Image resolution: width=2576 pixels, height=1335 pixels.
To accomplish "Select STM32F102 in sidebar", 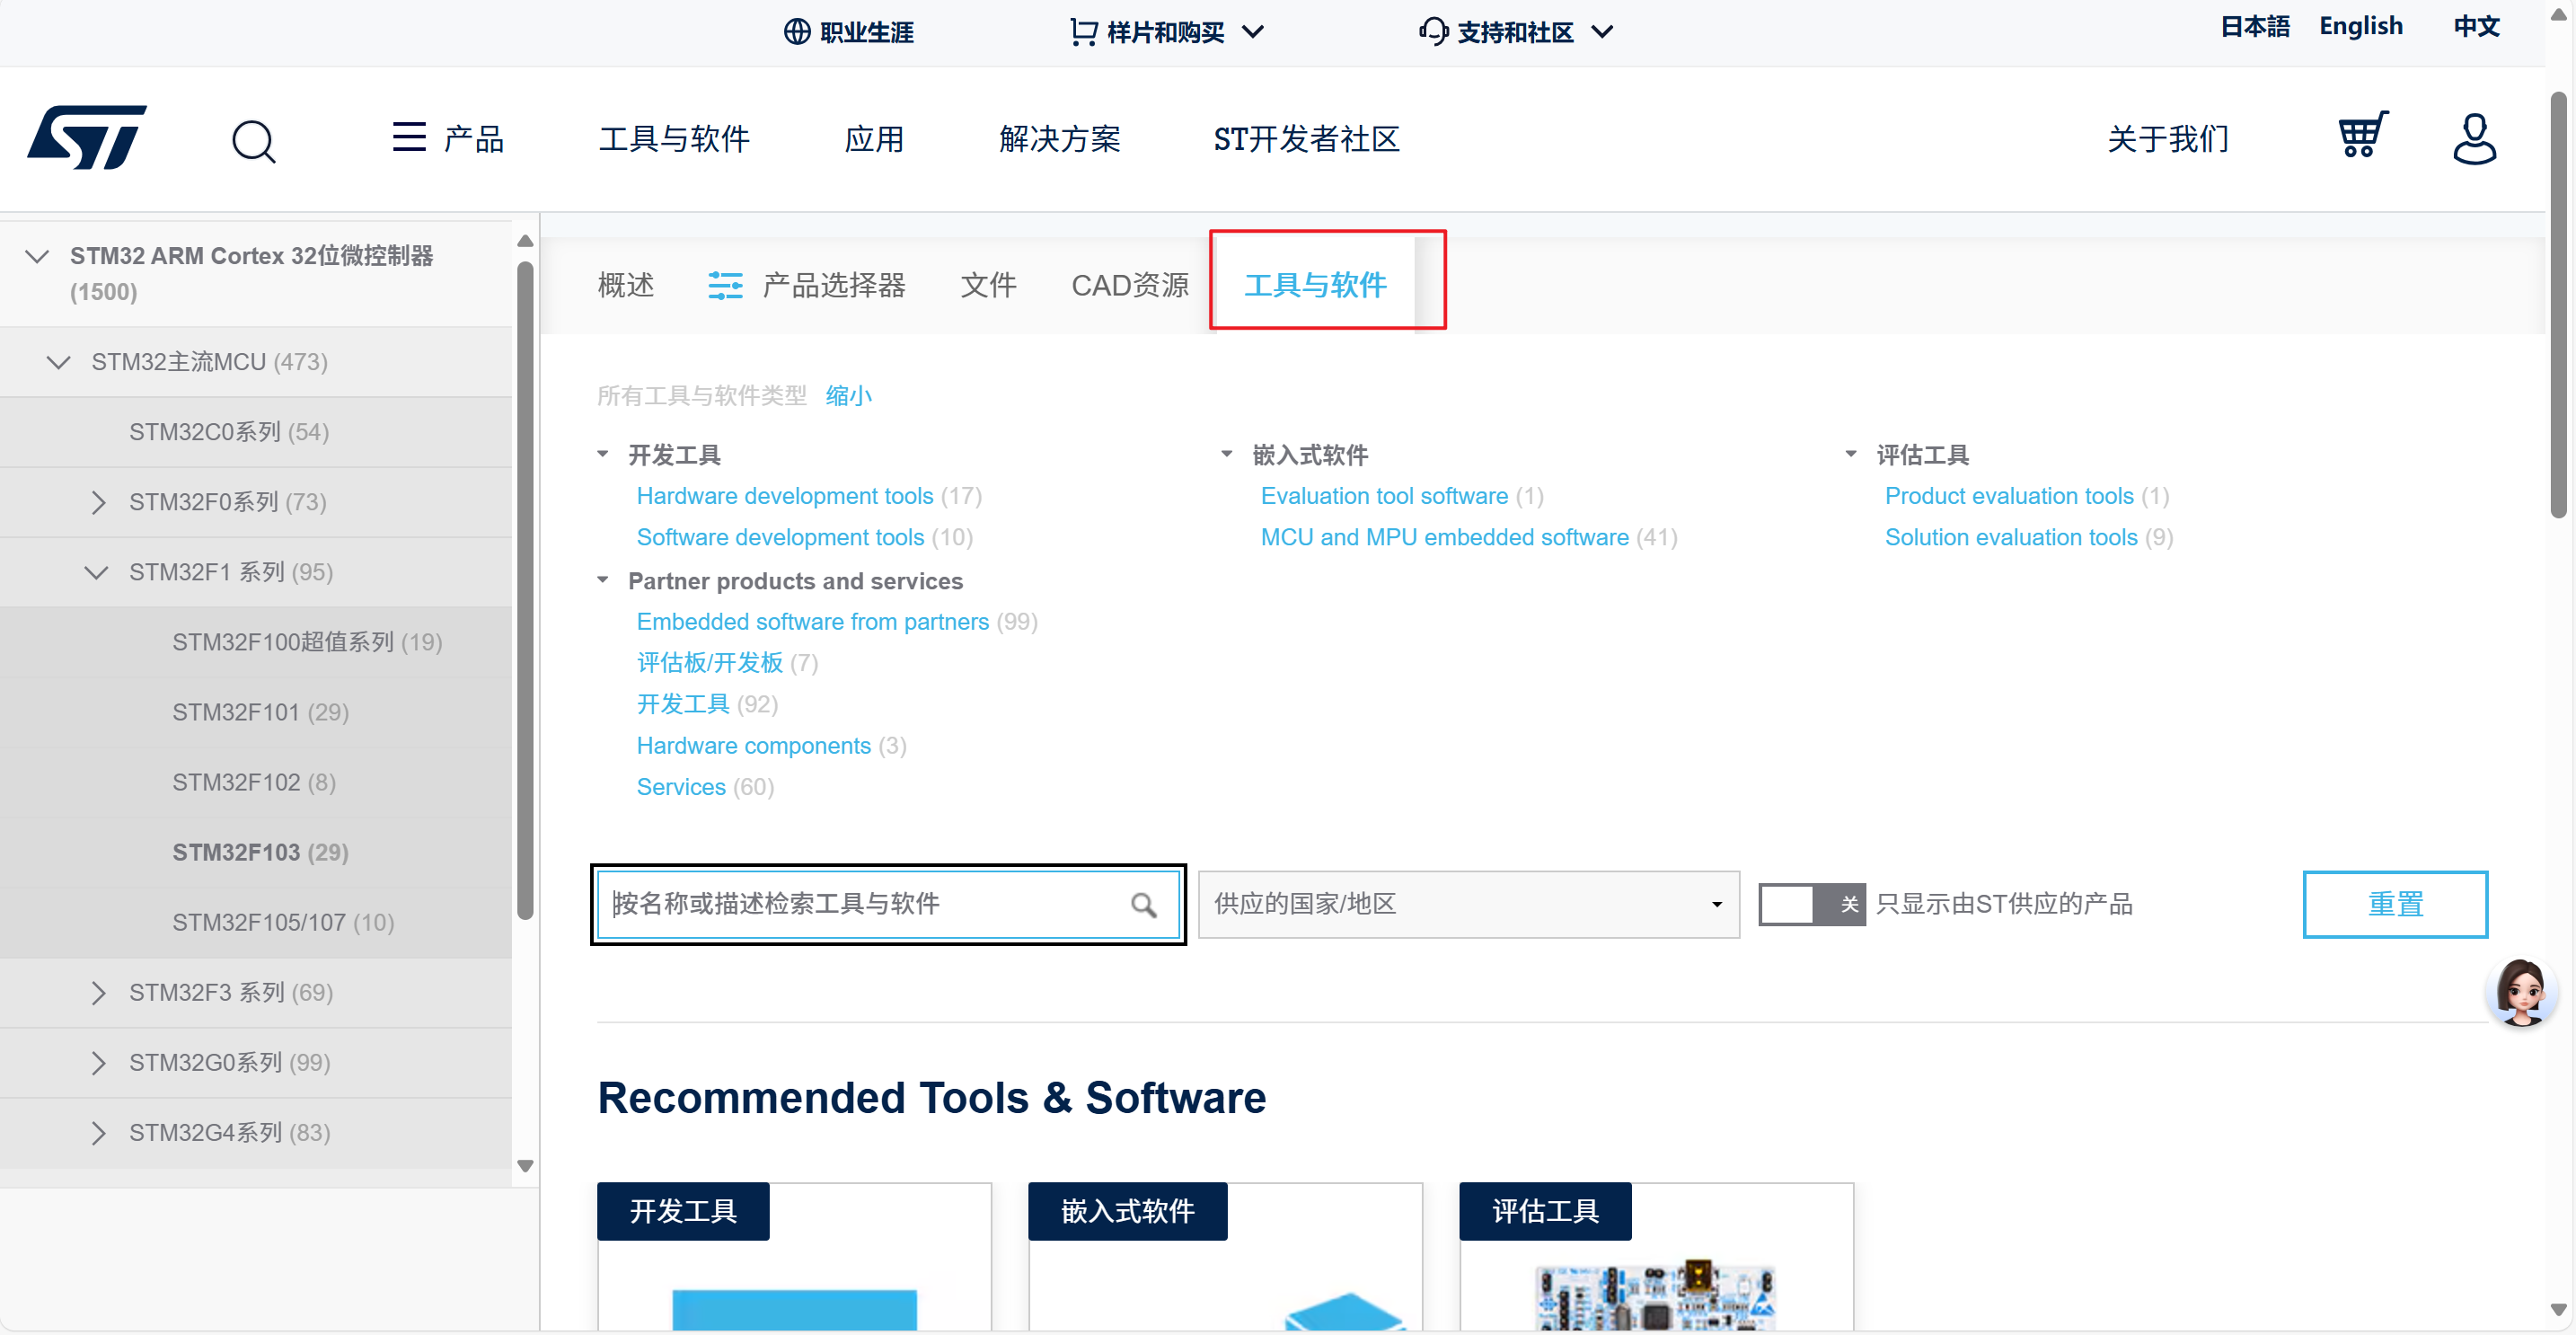I will [x=254, y=782].
